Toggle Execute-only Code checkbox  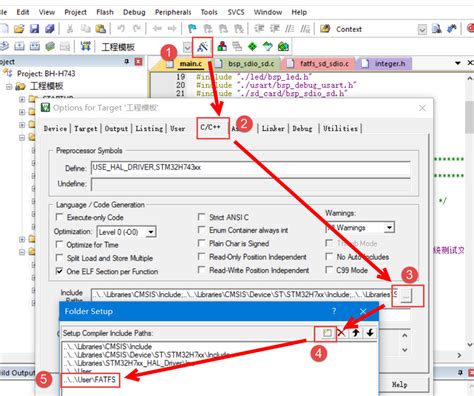coord(59,217)
